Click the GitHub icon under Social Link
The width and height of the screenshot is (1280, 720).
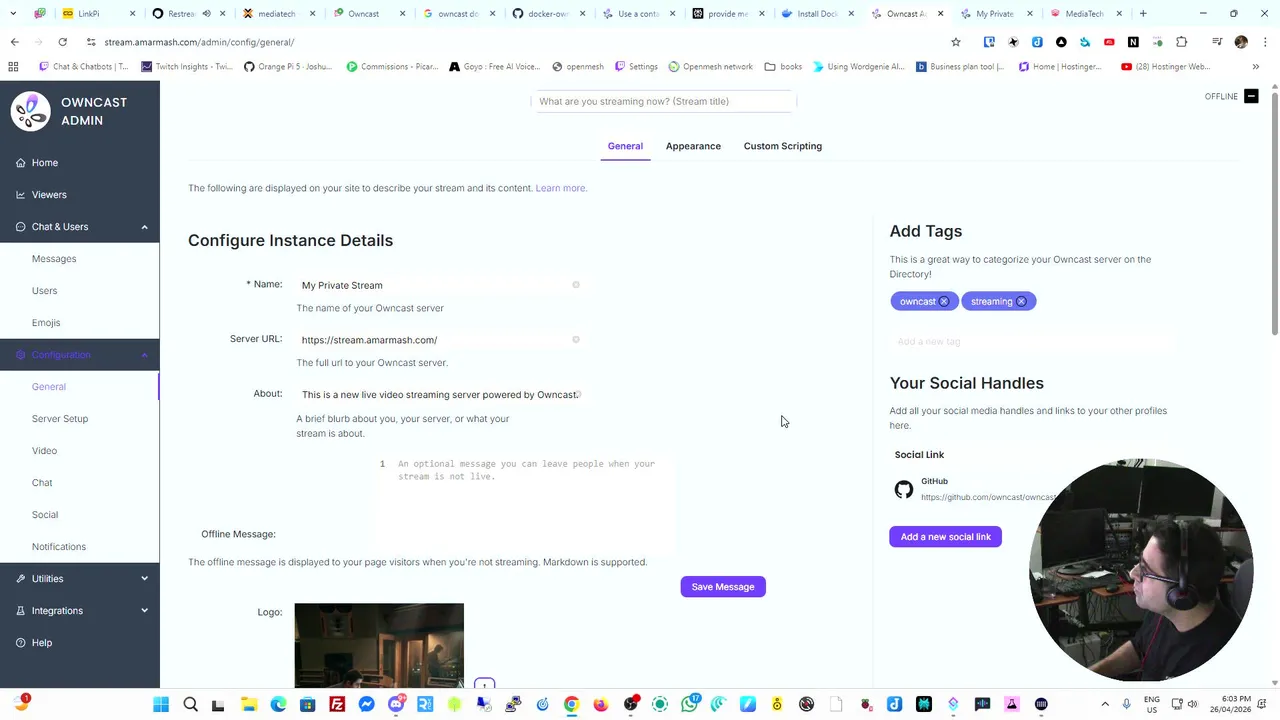[x=904, y=489]
